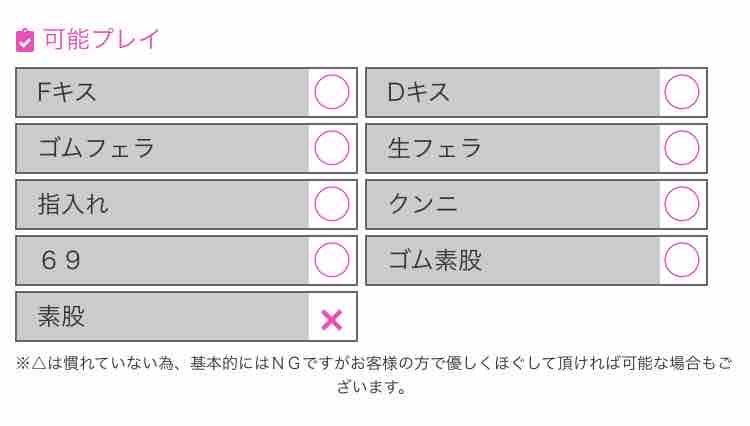Select the 生フェラ label cell
Screen dimensions: 750x426
[513, 148]
